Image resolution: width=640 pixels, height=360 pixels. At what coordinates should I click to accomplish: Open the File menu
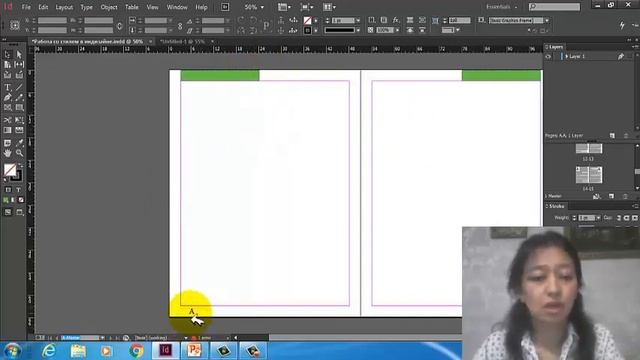click(26, 7)
